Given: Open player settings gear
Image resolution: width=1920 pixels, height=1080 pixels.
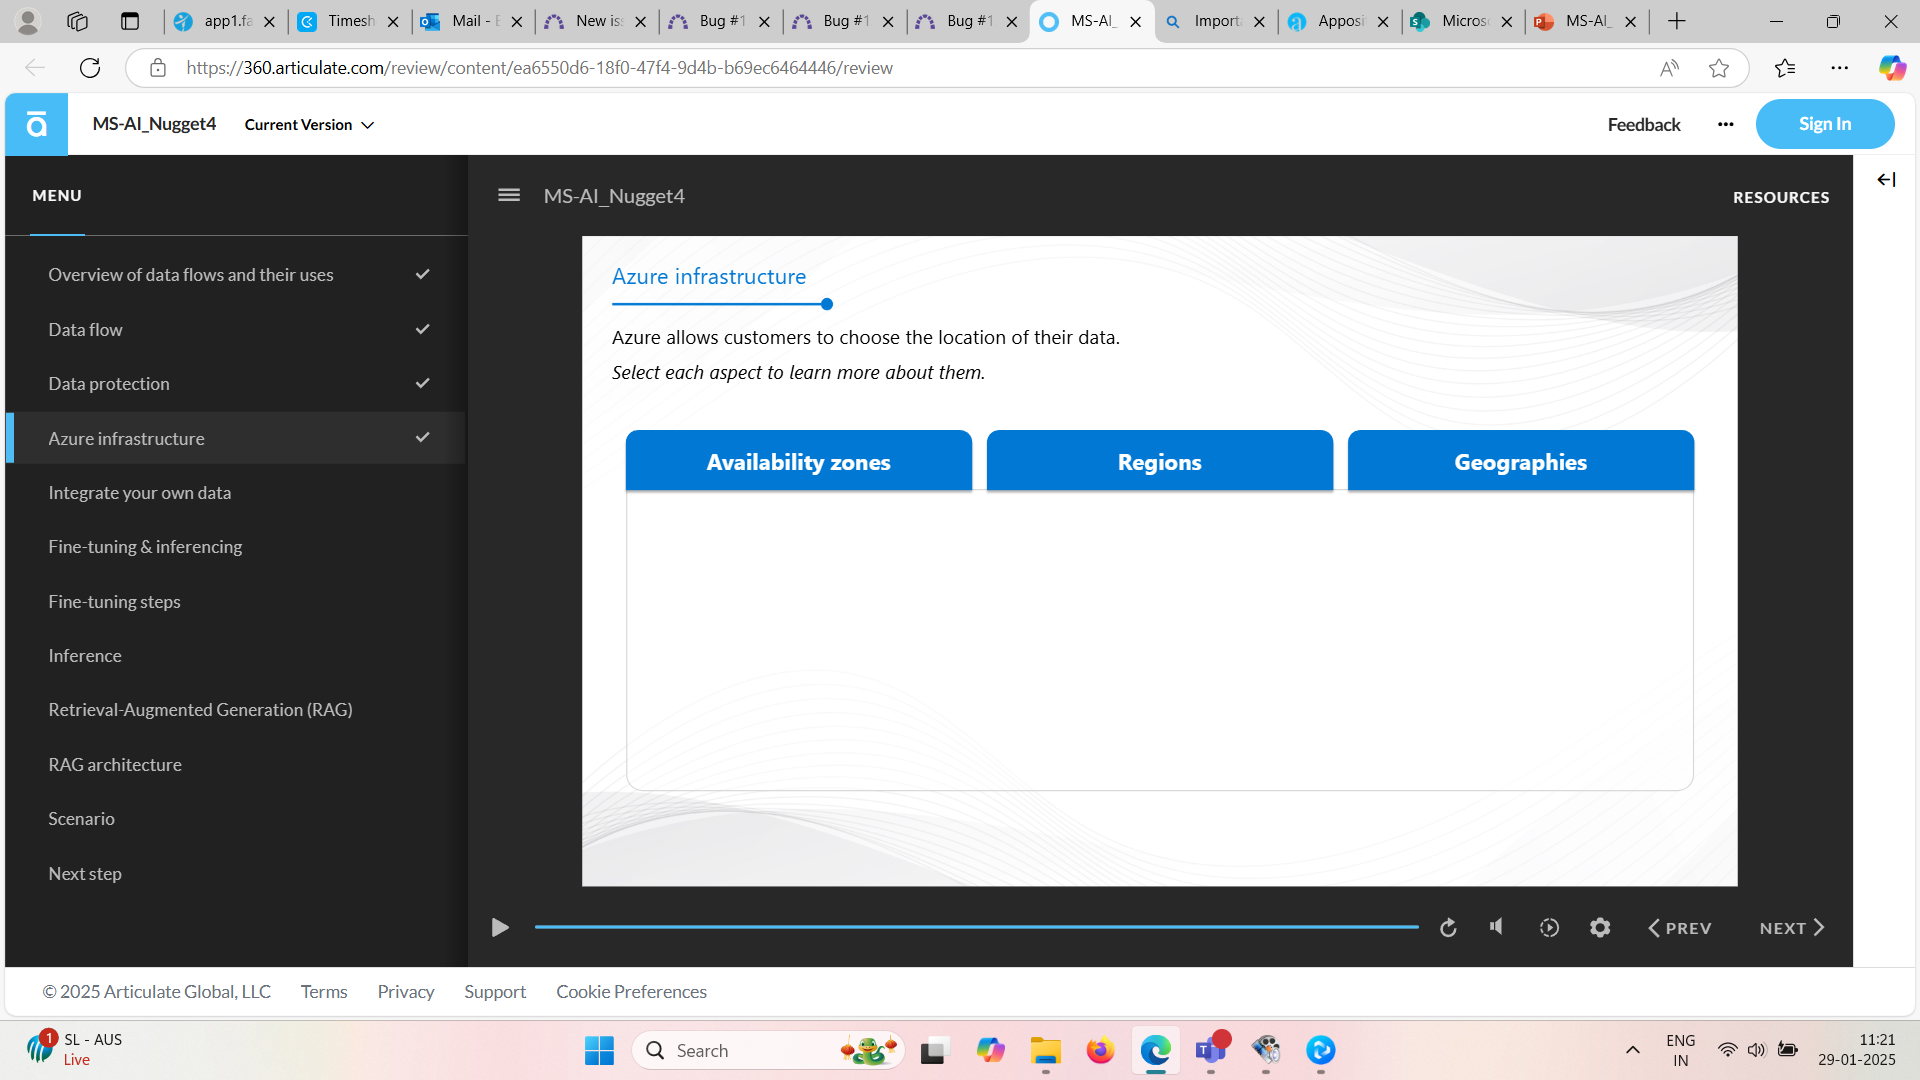Looking at the screenshot, I should 1600,928.
